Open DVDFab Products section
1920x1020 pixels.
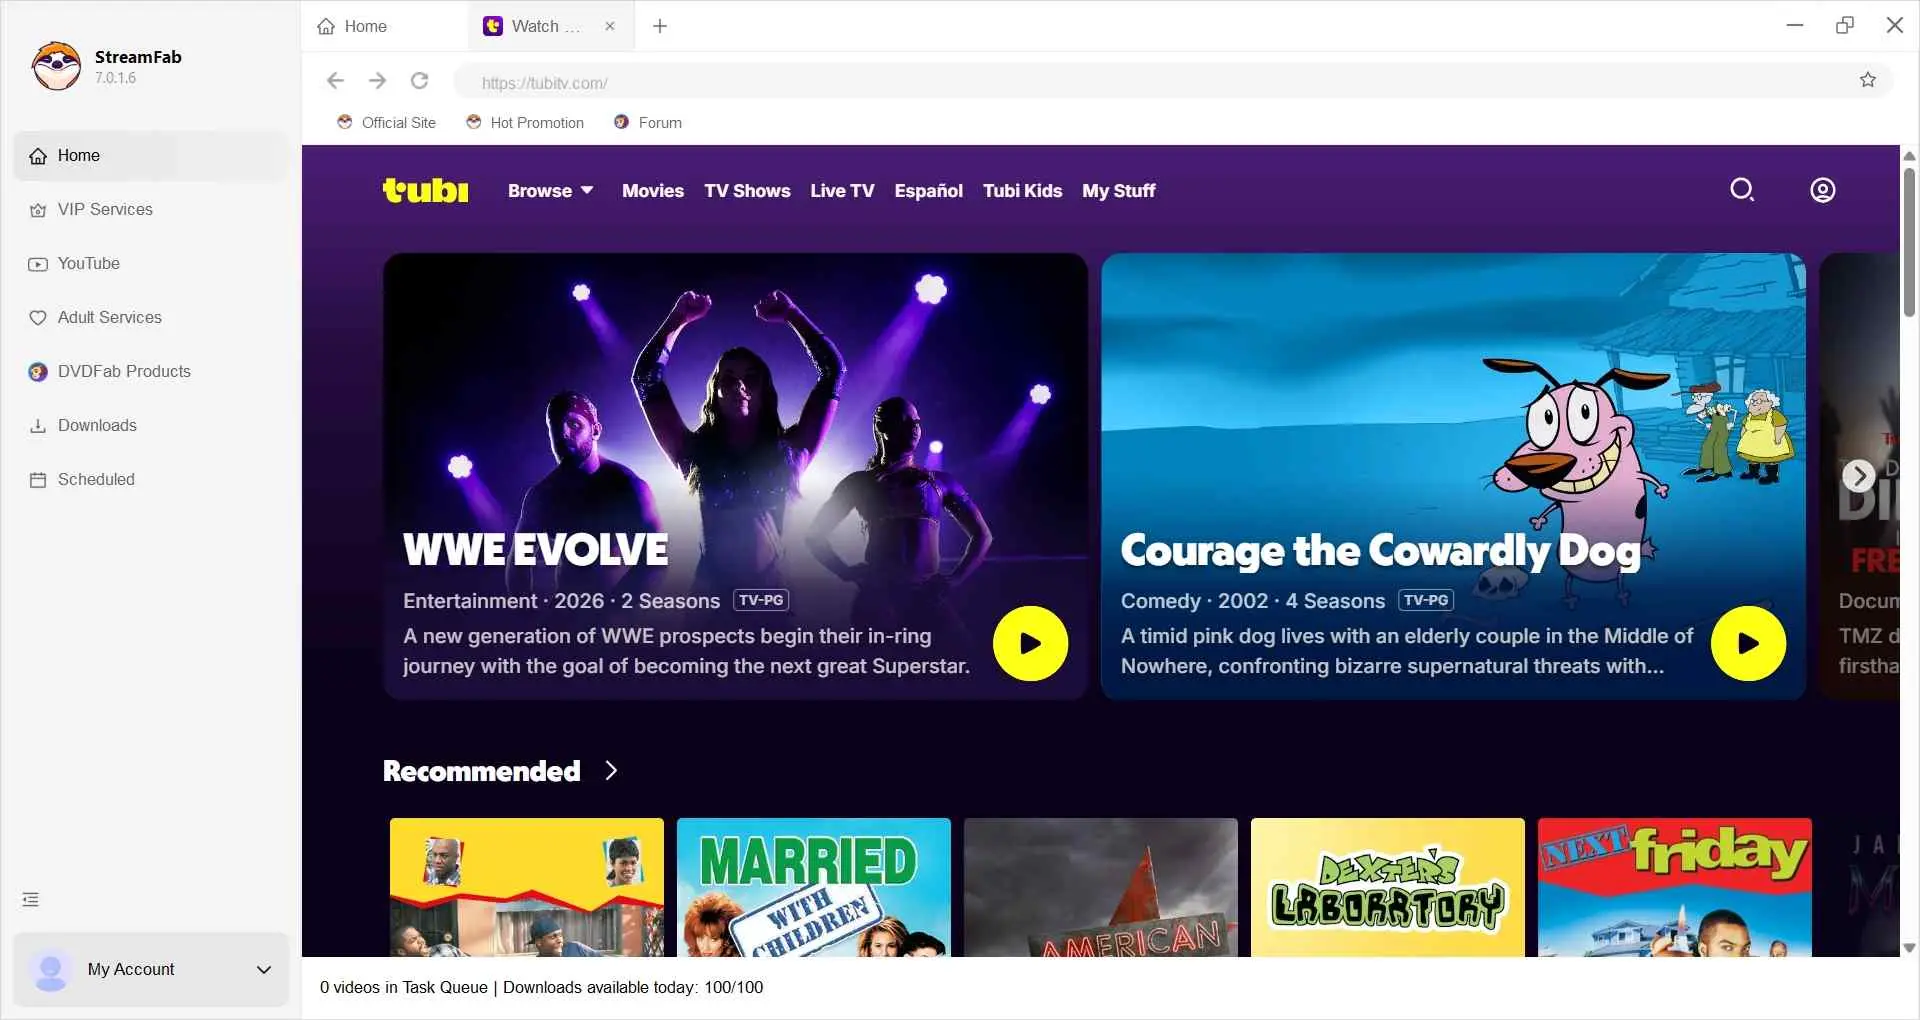click(x=151, y=372)
